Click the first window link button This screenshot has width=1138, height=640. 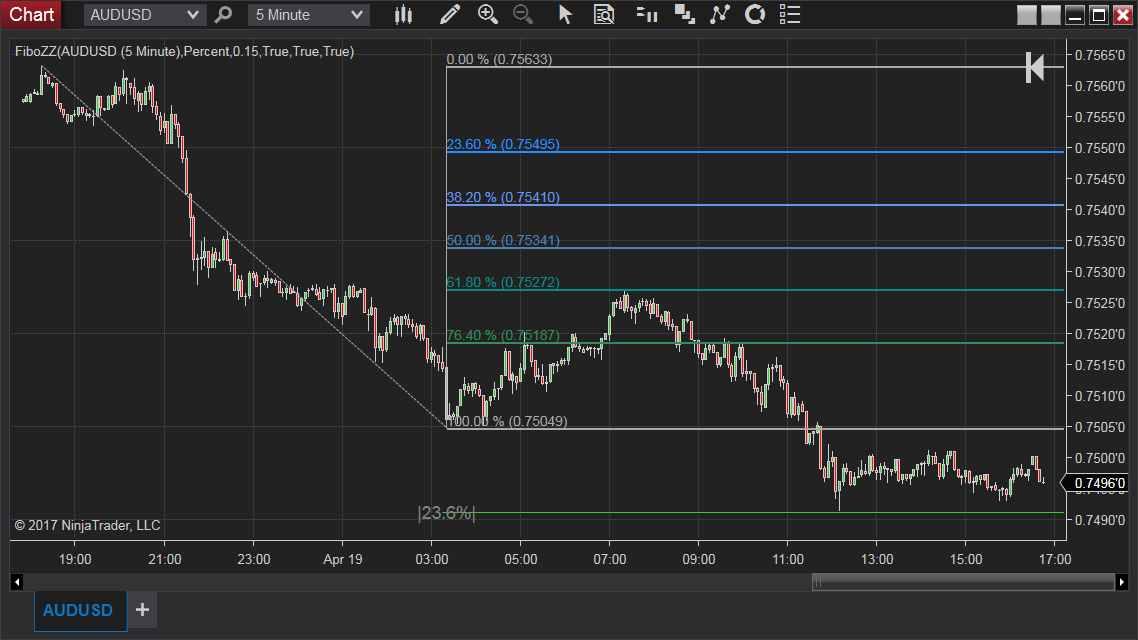click(1026, 15)
